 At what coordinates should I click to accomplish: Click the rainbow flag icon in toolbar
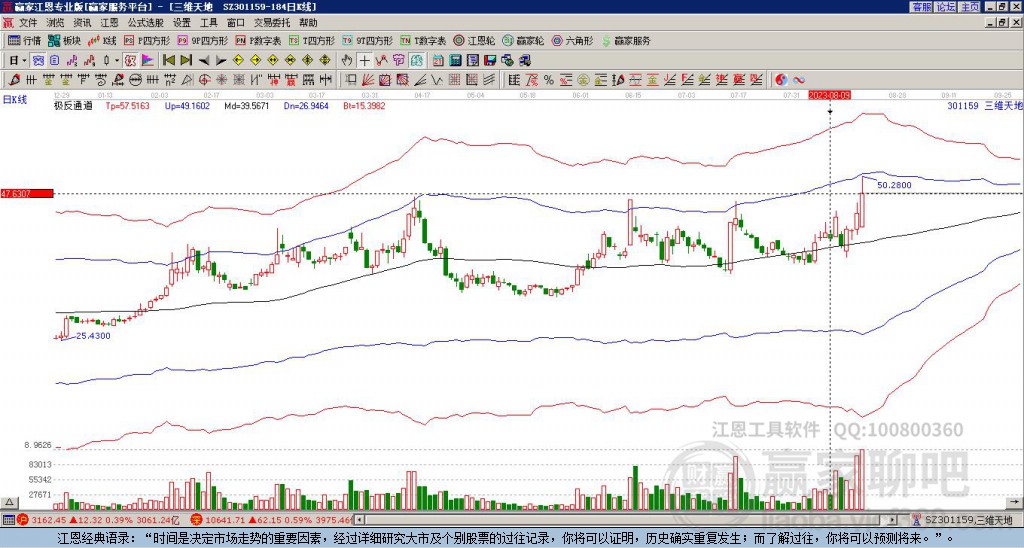pos(148,60)
